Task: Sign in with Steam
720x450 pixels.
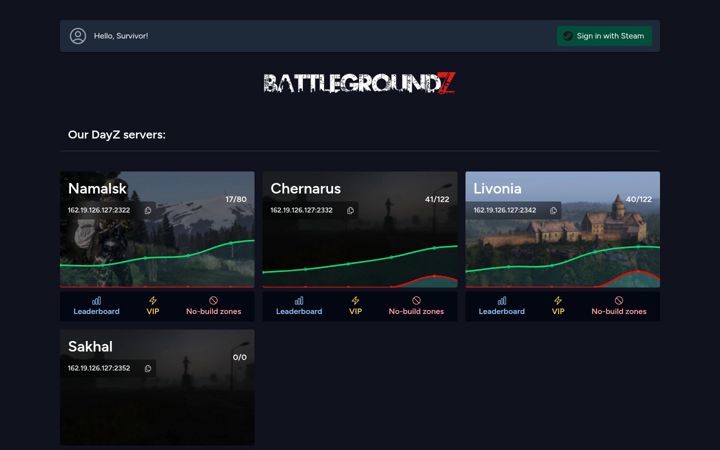Action: [x=604, y=36]
